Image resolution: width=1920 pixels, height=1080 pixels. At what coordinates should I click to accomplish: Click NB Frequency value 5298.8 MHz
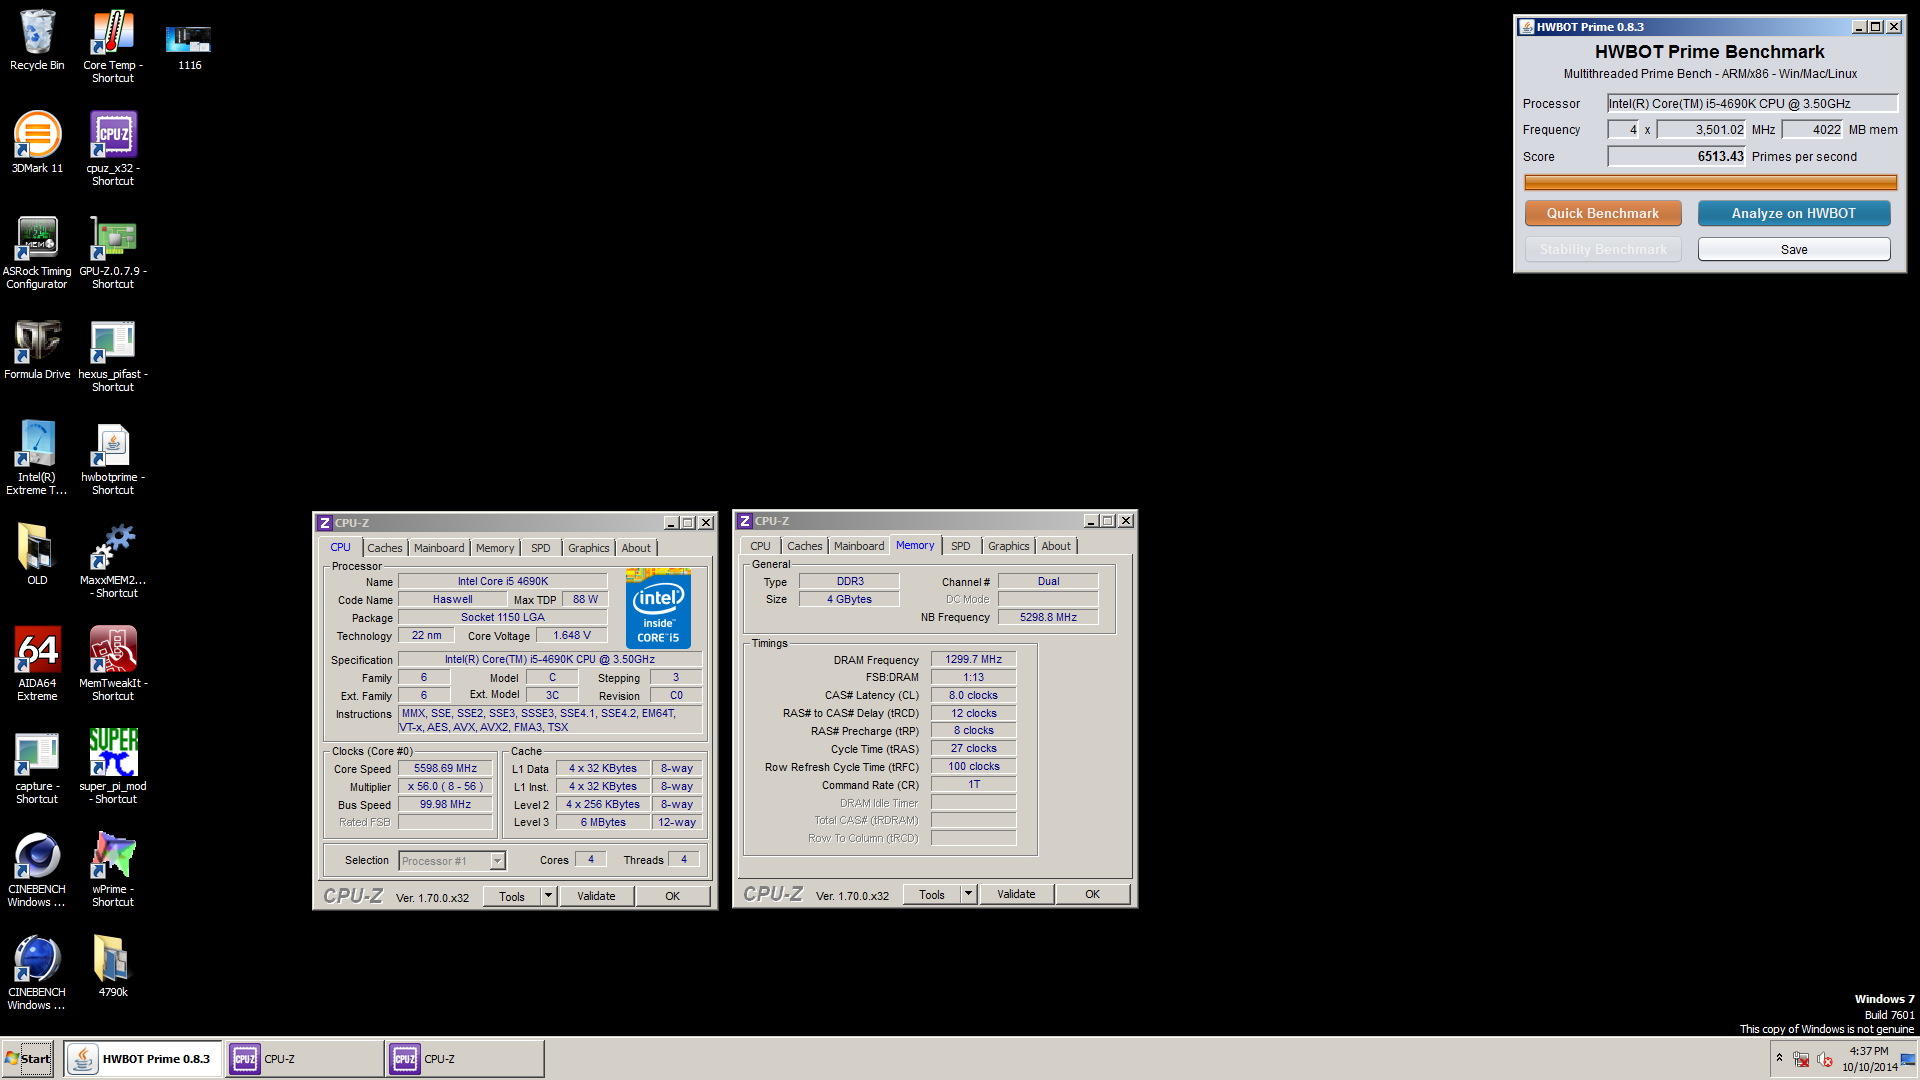point(1048,617)
